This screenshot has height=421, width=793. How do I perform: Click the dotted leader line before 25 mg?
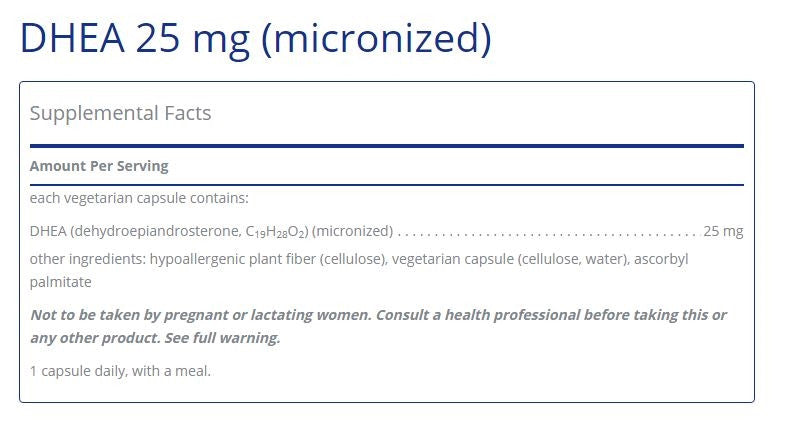click(545, 232)
